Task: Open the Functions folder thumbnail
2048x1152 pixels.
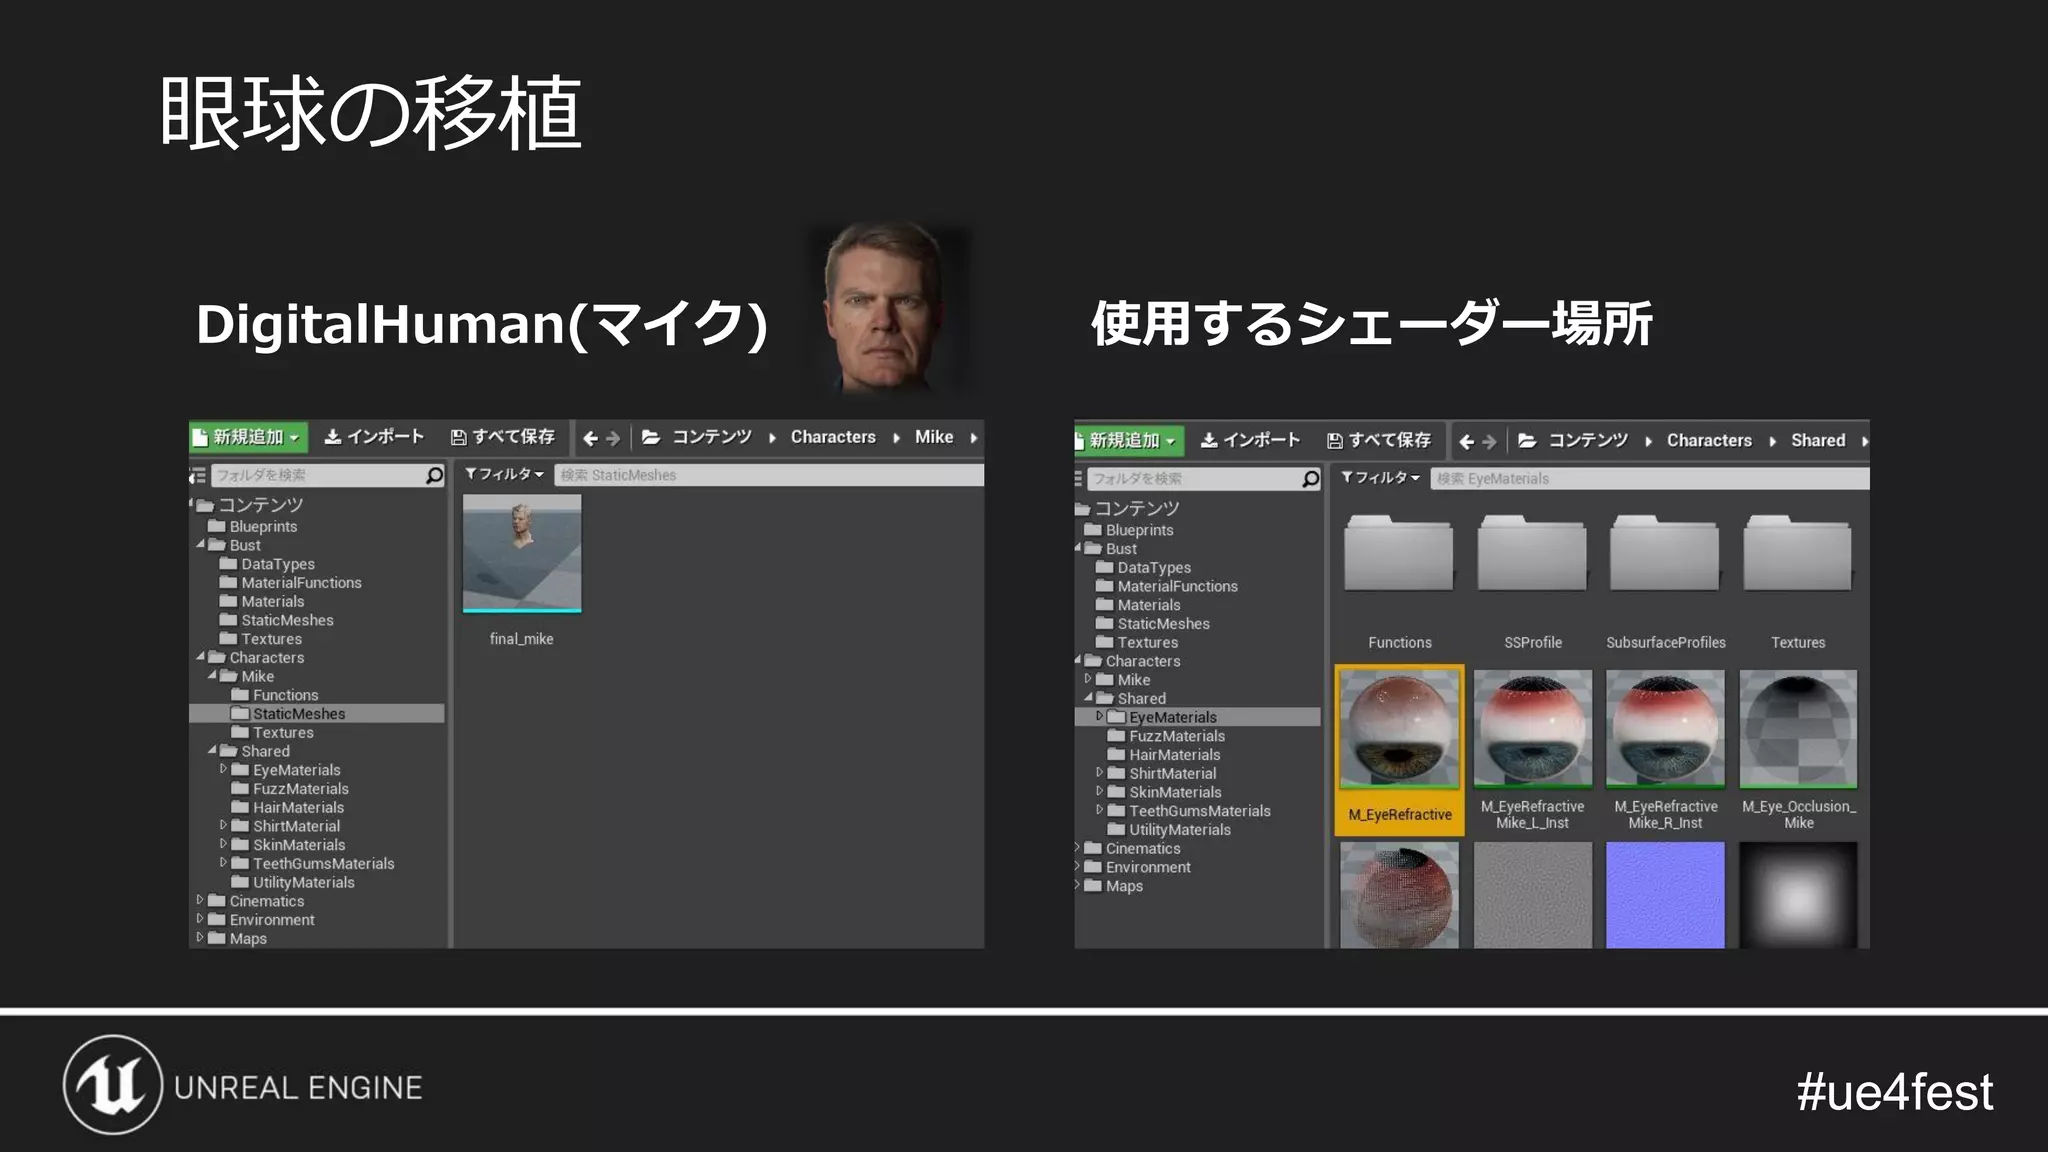Action: (1399, 555)
